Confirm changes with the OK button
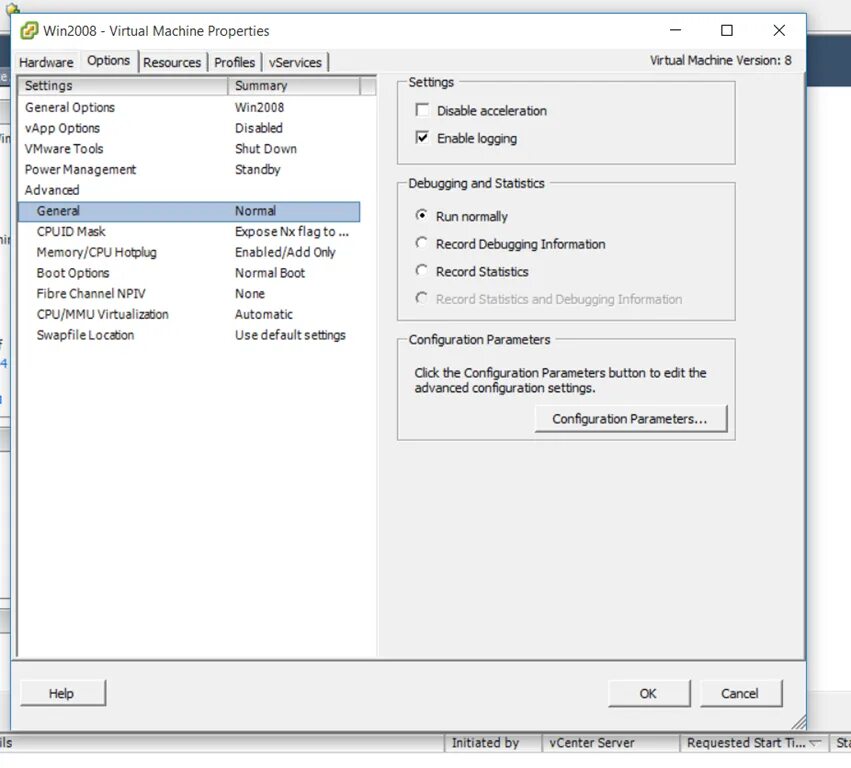 649,693
